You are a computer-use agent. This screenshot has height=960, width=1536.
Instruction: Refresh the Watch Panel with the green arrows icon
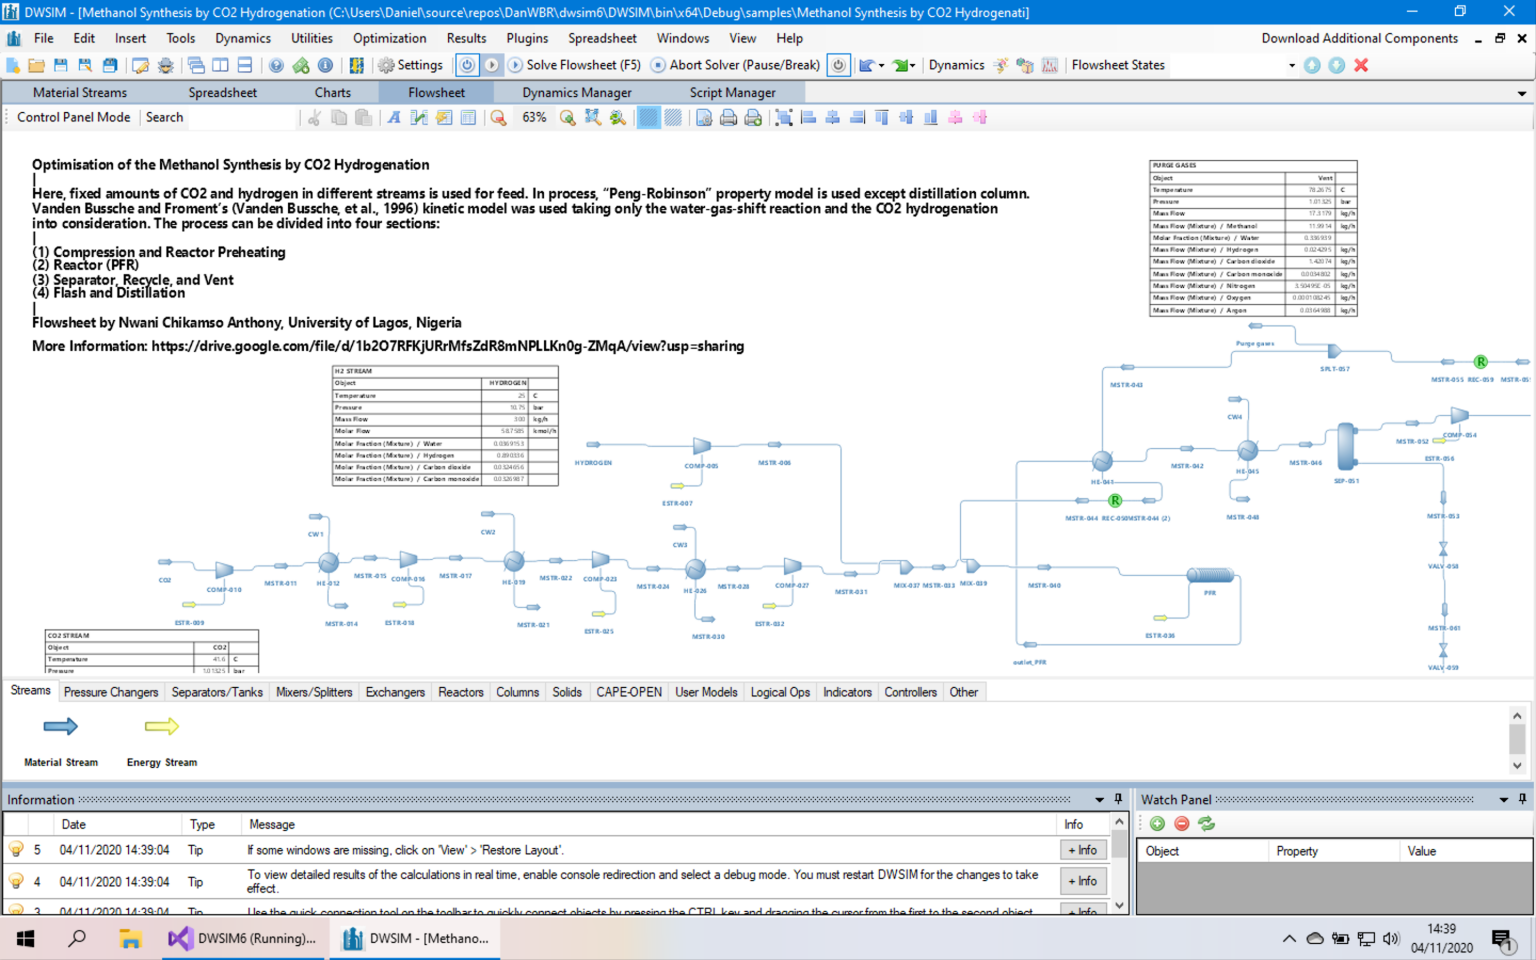click(1206, 823)
